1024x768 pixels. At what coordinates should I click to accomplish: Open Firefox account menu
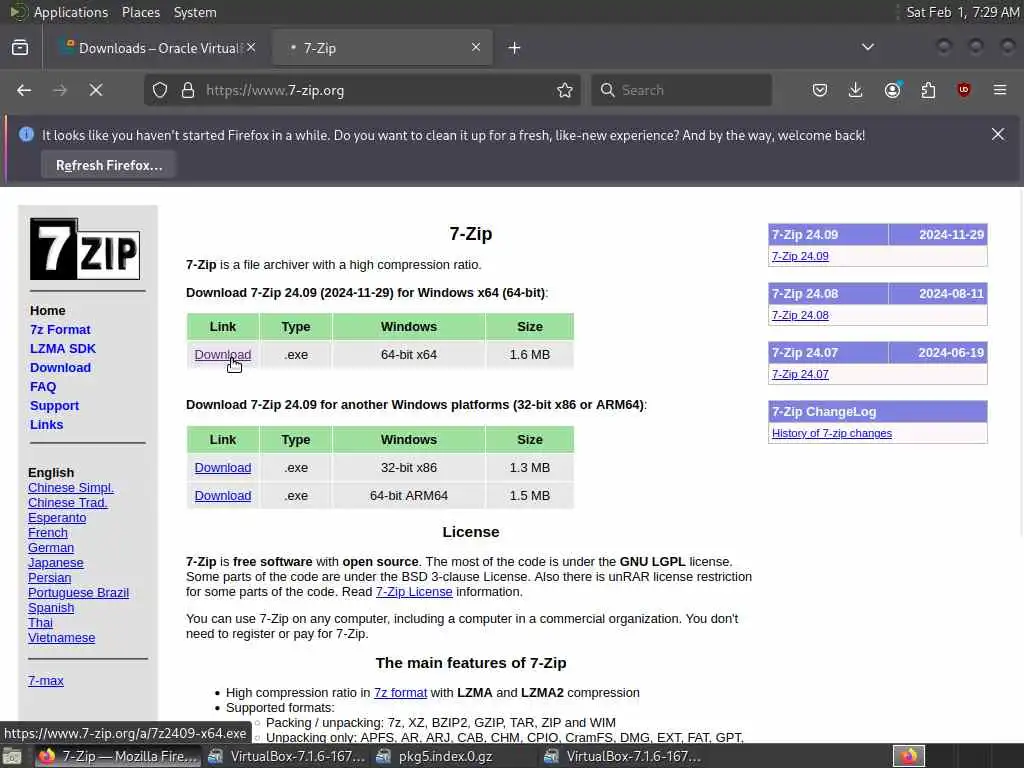[892, 90]
